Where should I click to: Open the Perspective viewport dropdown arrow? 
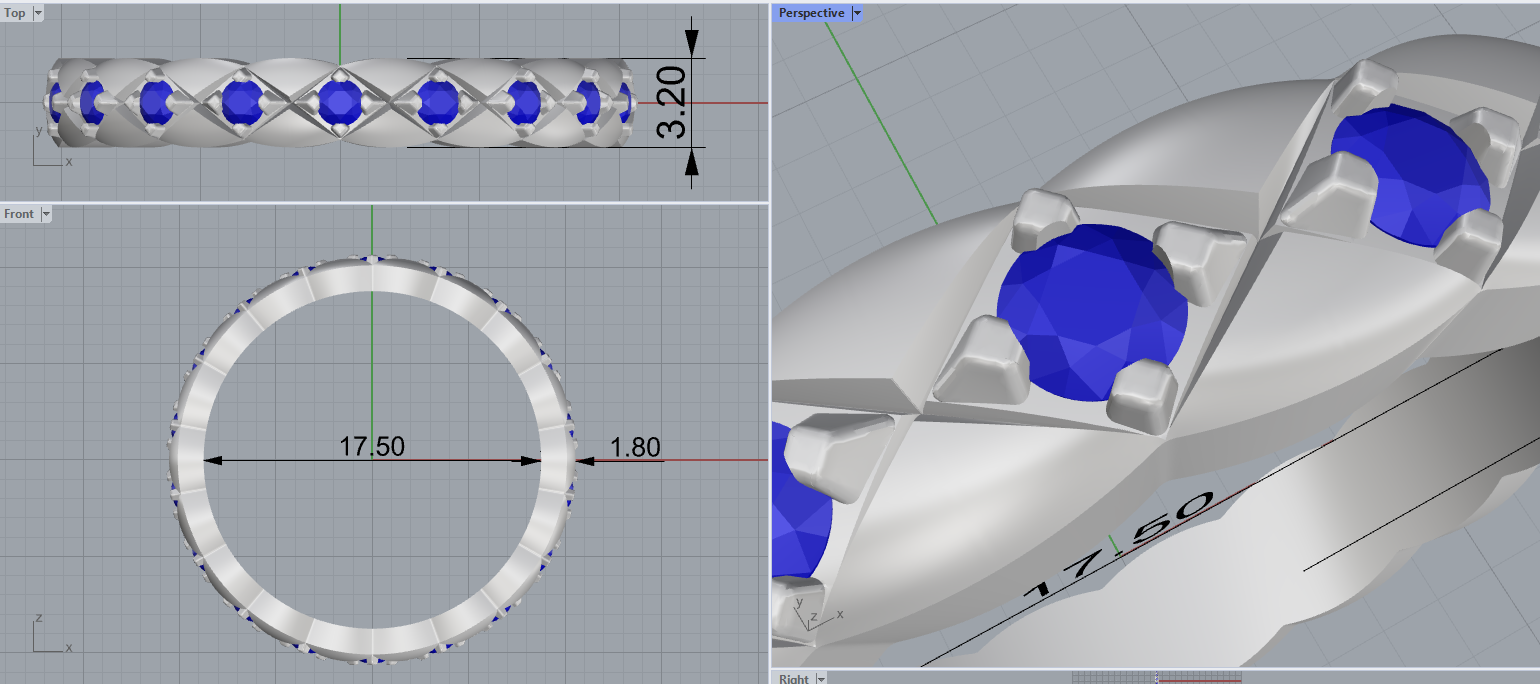click(x=857, y=13)
